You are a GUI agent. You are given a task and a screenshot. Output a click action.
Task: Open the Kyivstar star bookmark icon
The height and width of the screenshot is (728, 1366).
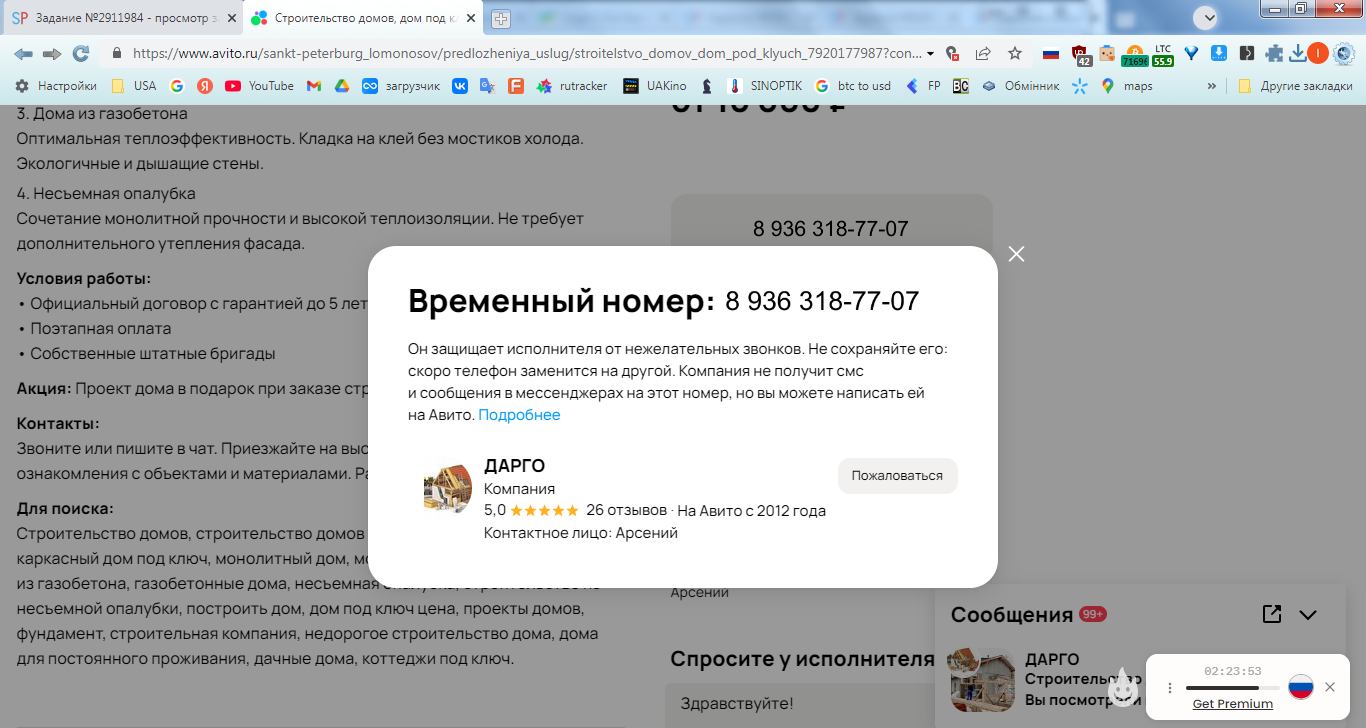coord(1079,86)
